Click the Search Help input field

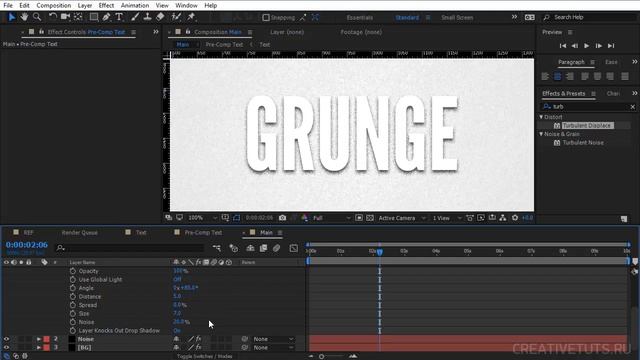tap(589, 17)
